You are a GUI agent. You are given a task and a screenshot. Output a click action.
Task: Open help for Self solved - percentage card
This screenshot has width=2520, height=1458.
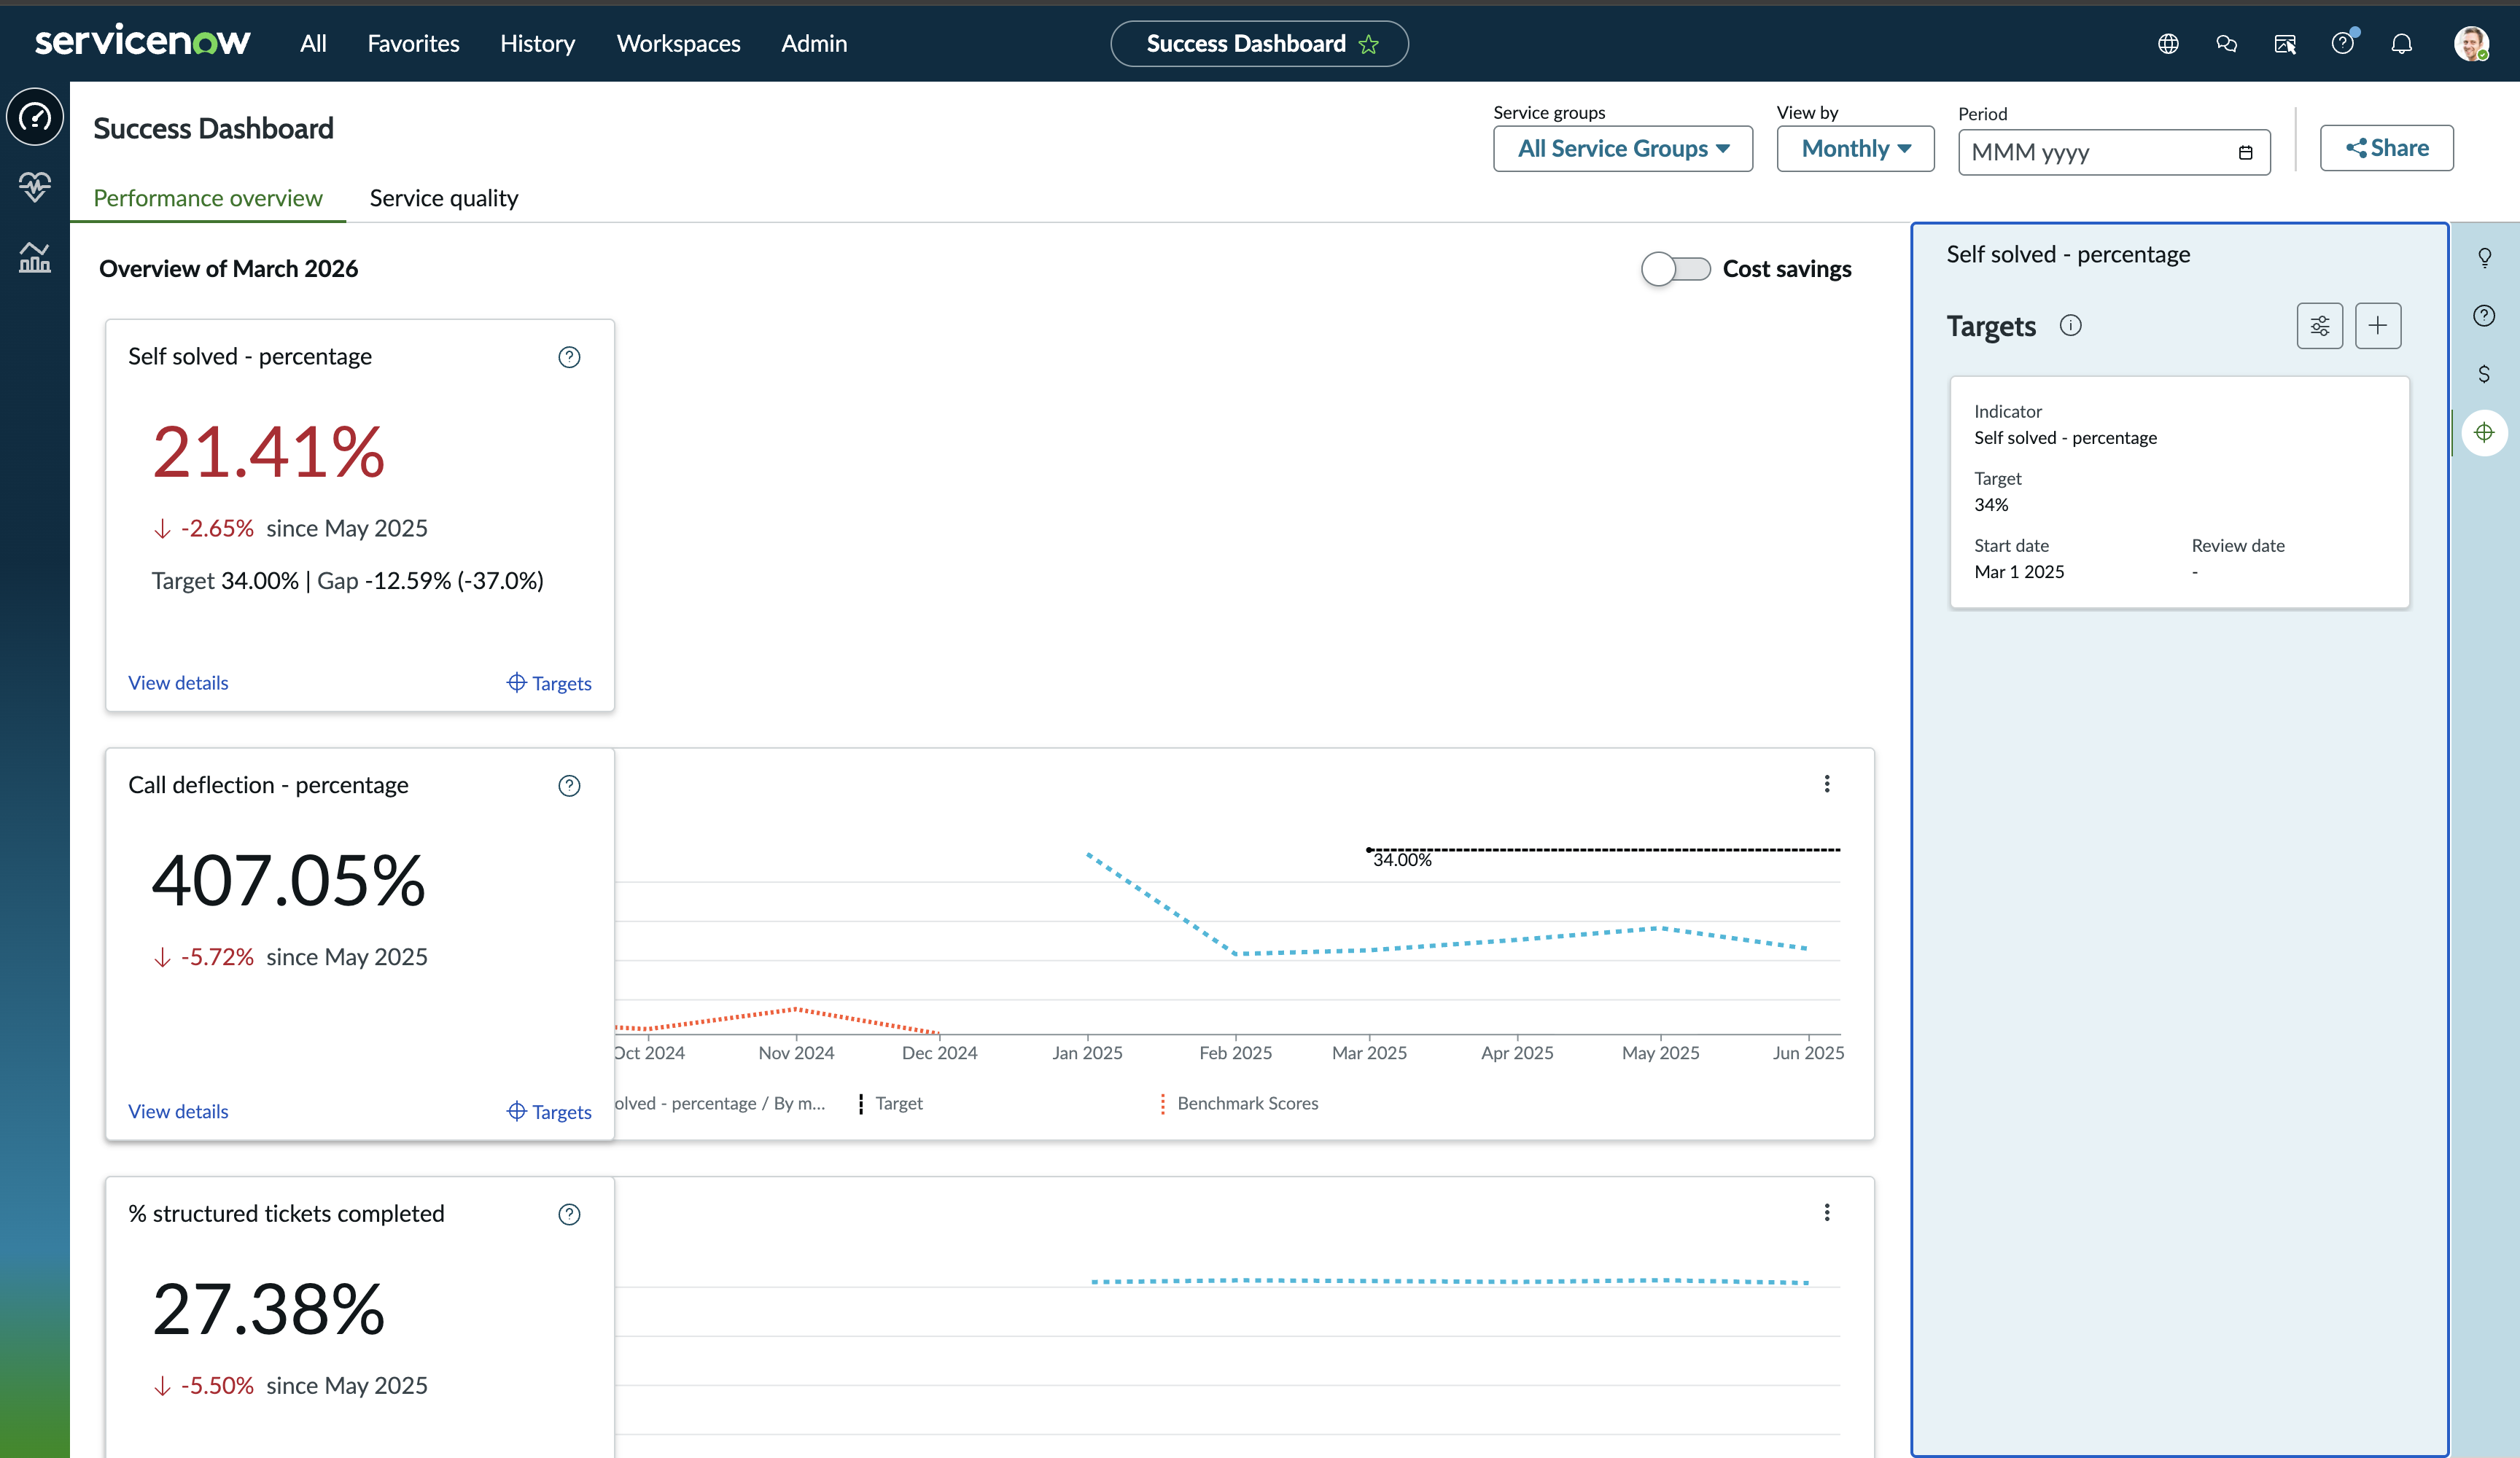(569, 357)
